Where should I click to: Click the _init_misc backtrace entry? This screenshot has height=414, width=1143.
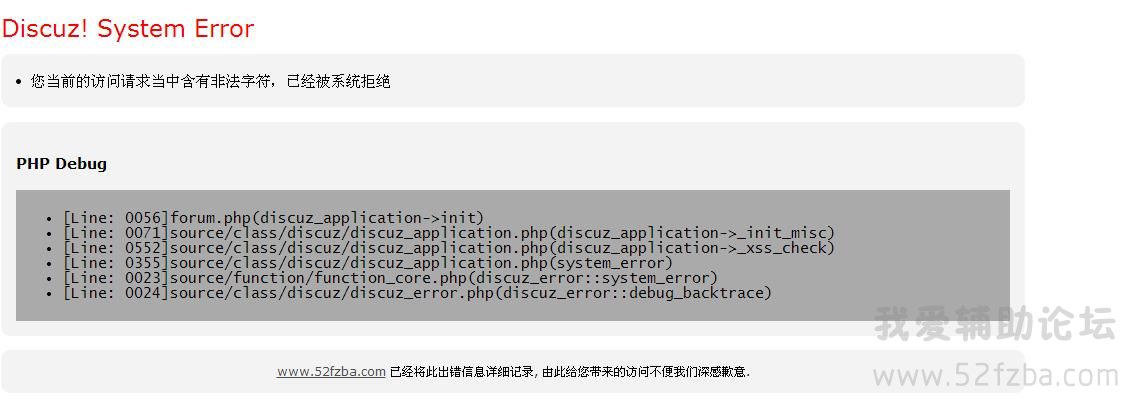[449, 233]
